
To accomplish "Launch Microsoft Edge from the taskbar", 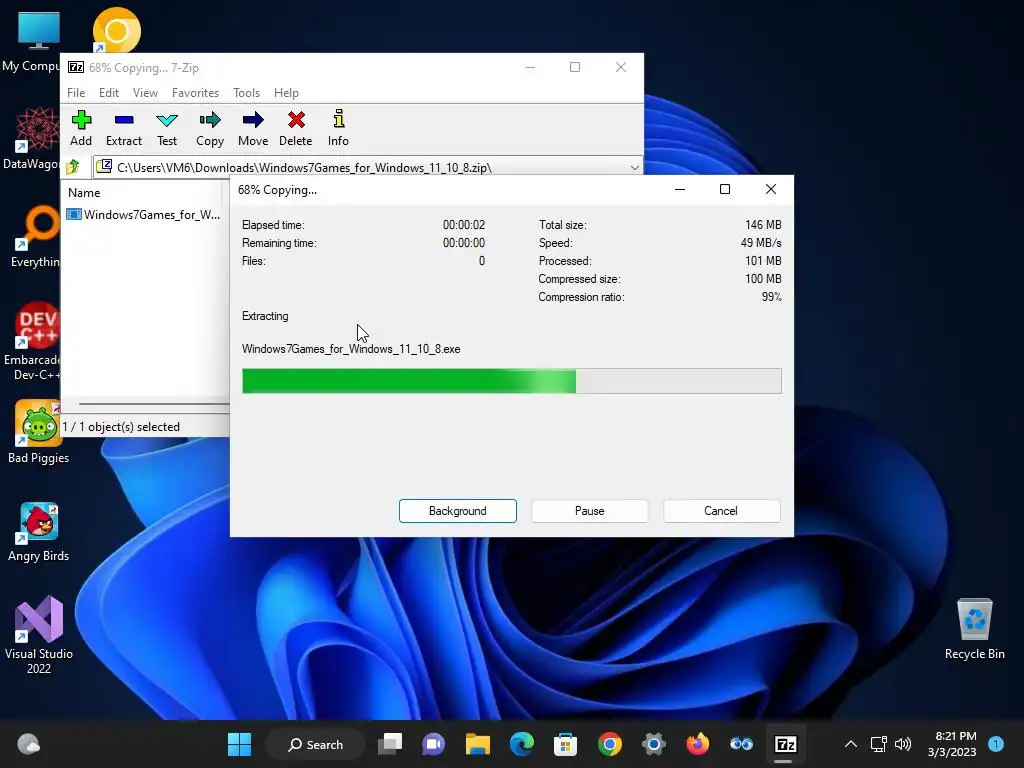I will point(521,744).
